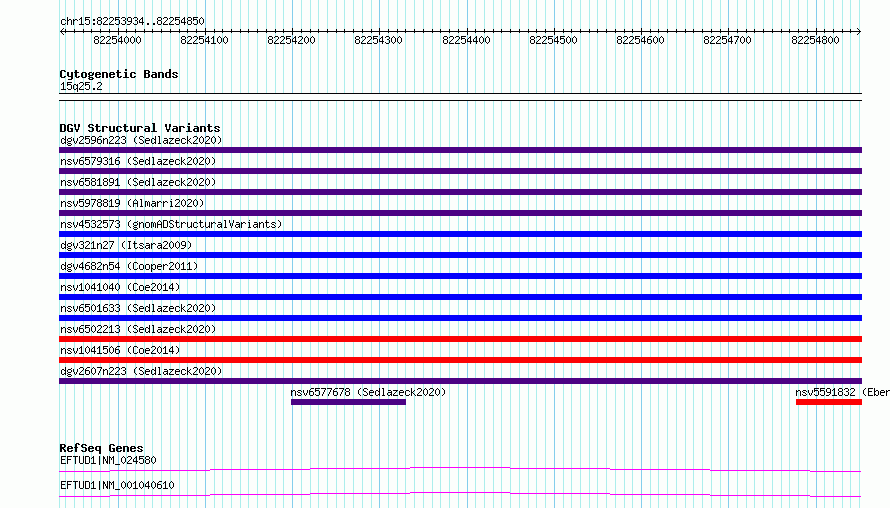Click the Cytogenetic Bands track title
The width and height of the screenshot is (890, 508).
(x=119, y=74)
